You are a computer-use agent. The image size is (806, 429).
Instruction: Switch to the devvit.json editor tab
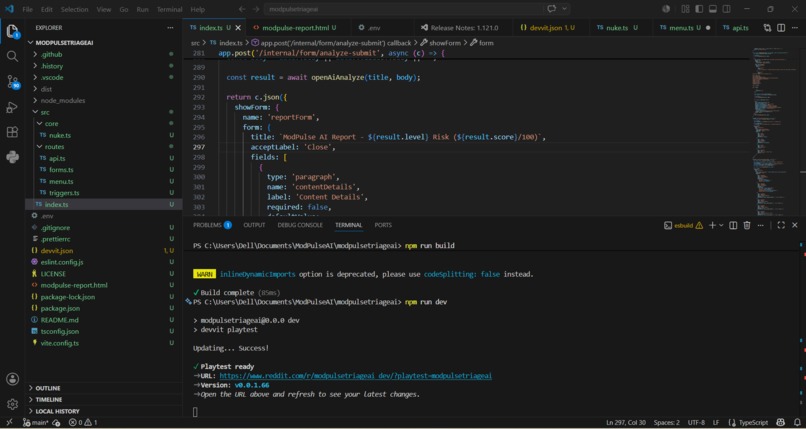[x=548, y=28]
